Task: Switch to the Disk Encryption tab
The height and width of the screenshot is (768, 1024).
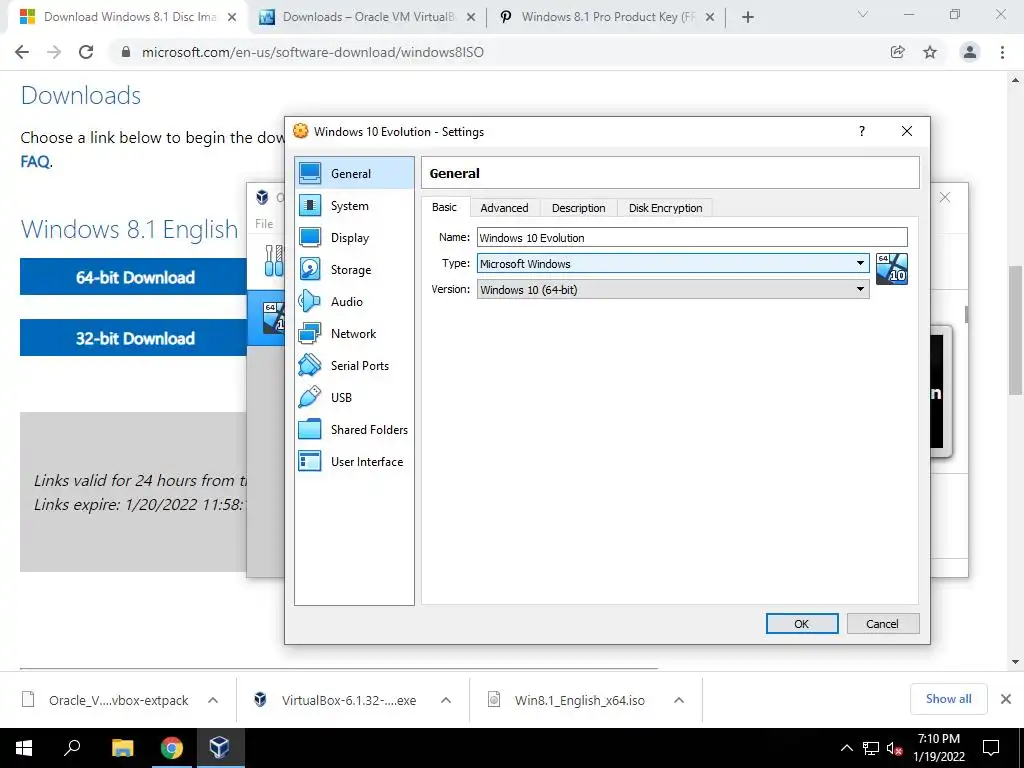Action: [665, 208]
